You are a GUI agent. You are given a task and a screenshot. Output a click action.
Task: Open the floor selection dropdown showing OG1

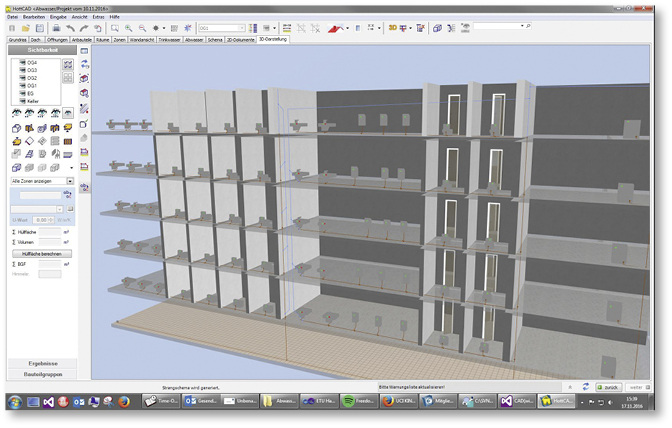pos(242,28)
